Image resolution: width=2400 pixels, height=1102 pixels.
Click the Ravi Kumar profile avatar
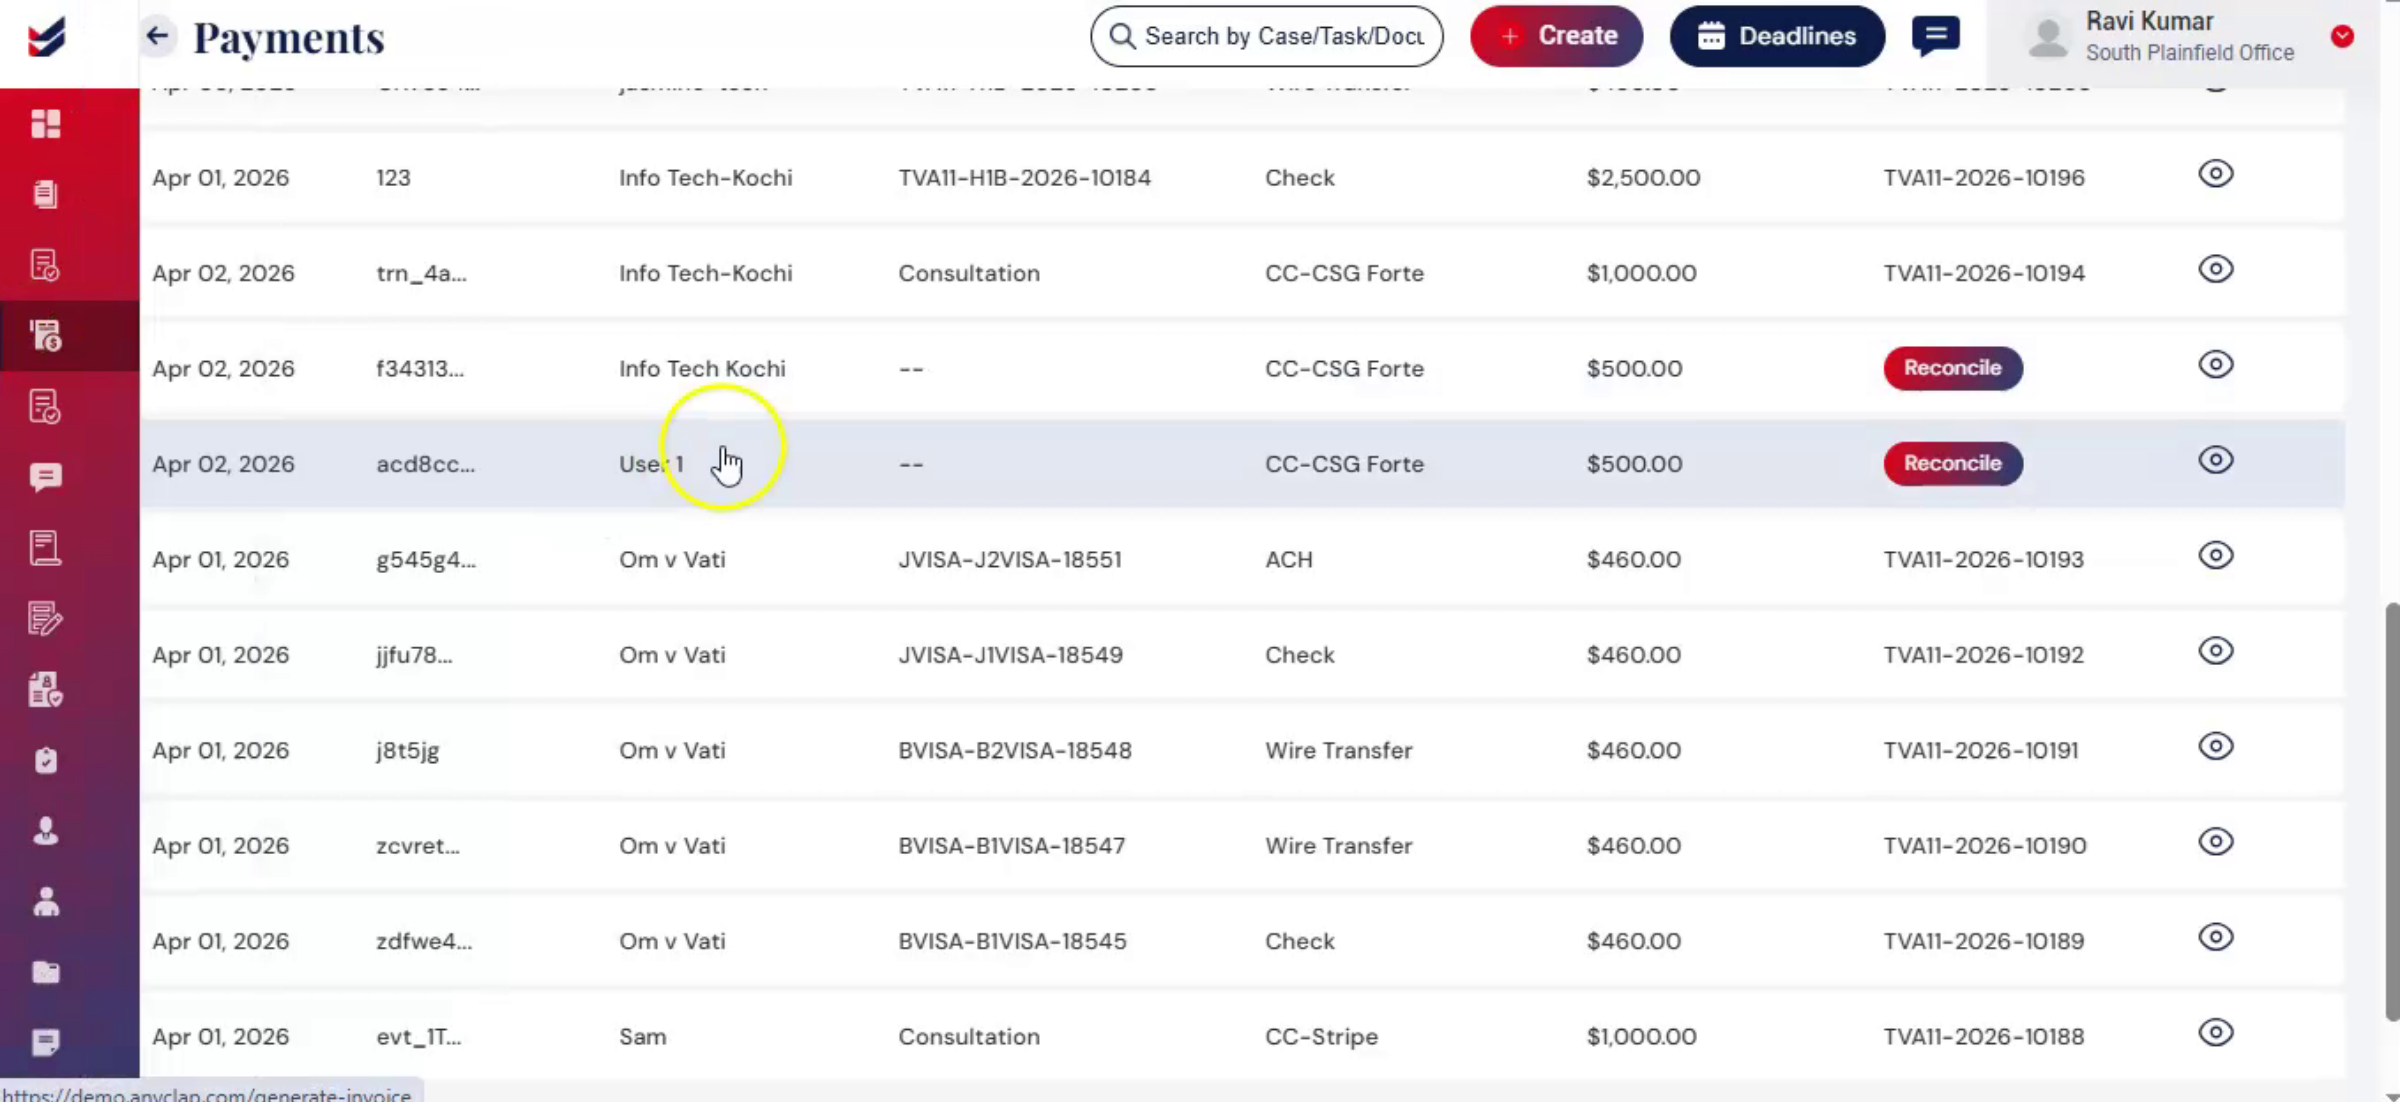[x=2047, y=37]
